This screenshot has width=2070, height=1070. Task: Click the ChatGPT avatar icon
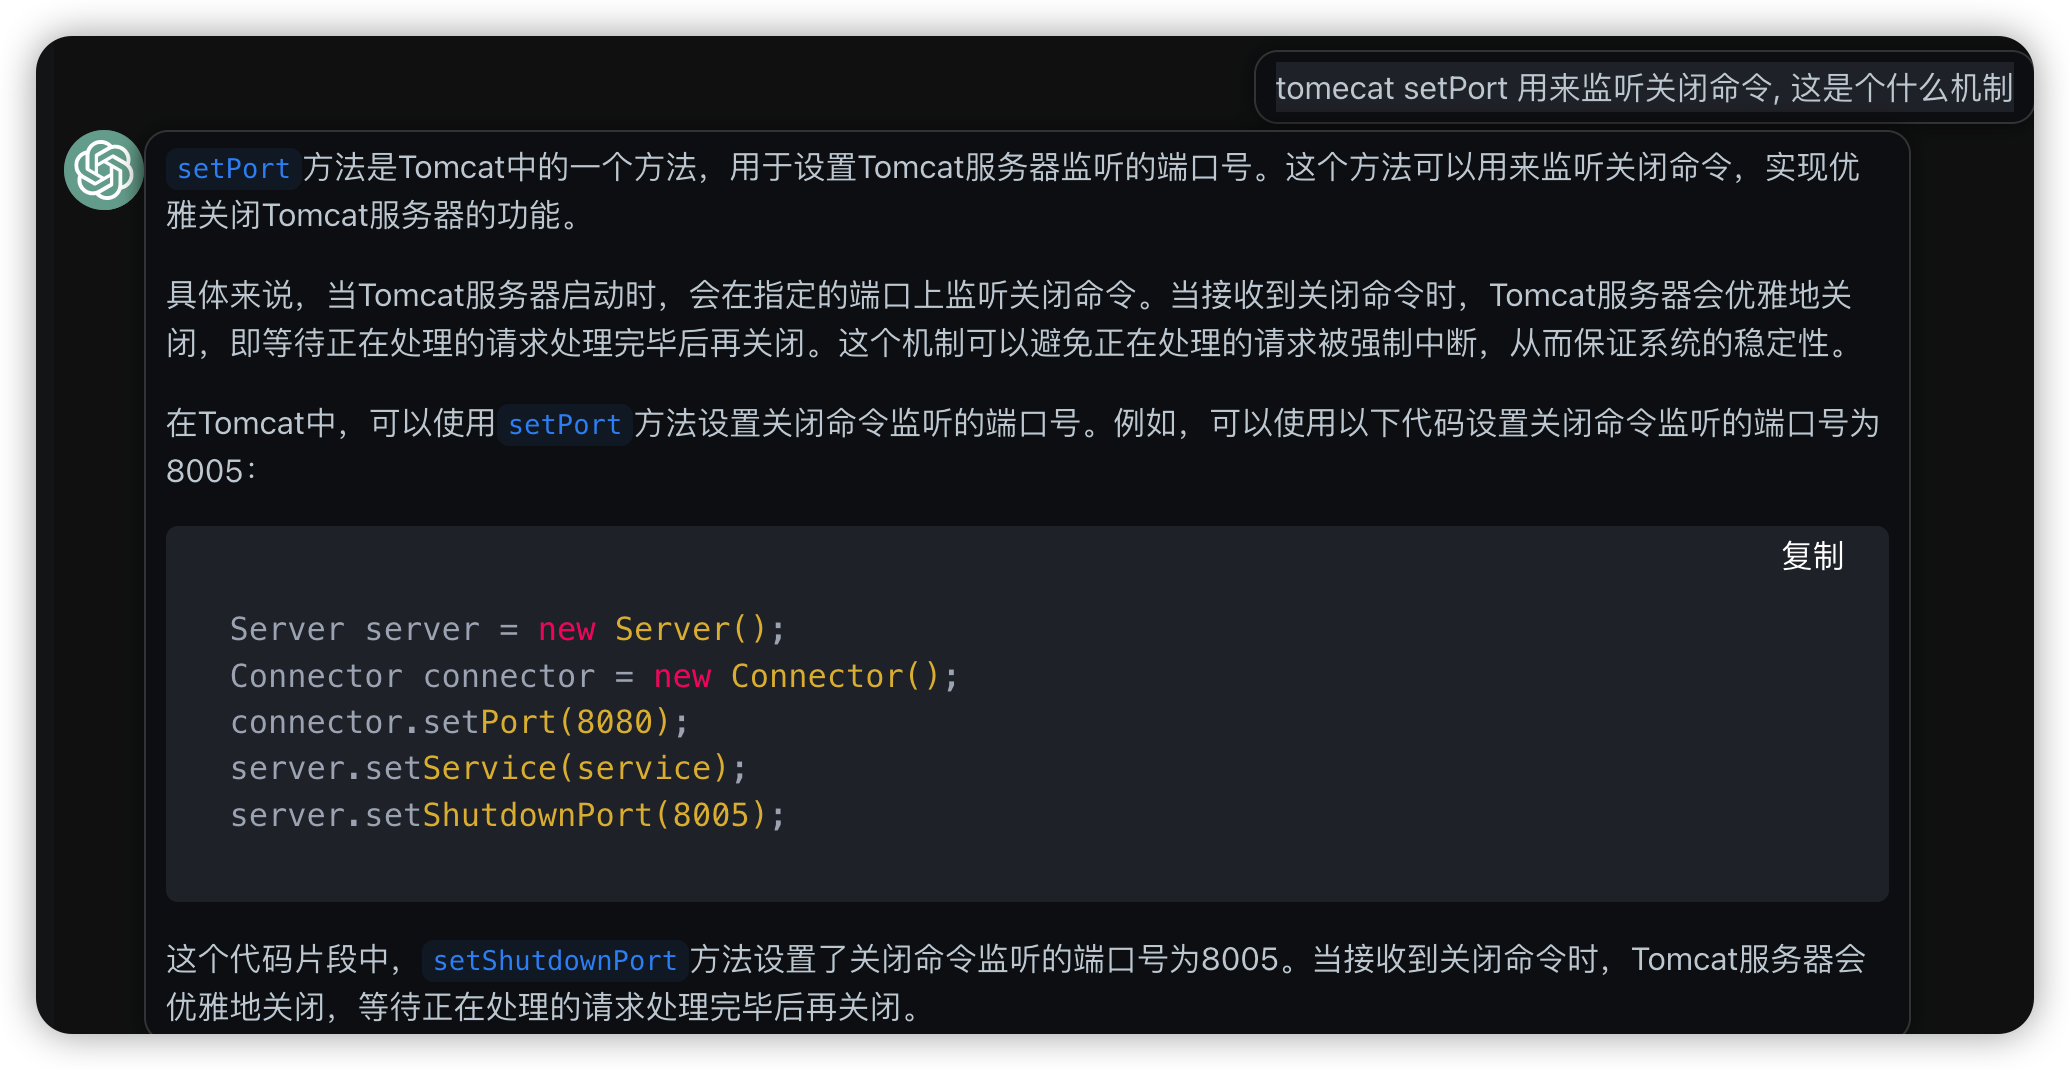[x=103, y=170]
